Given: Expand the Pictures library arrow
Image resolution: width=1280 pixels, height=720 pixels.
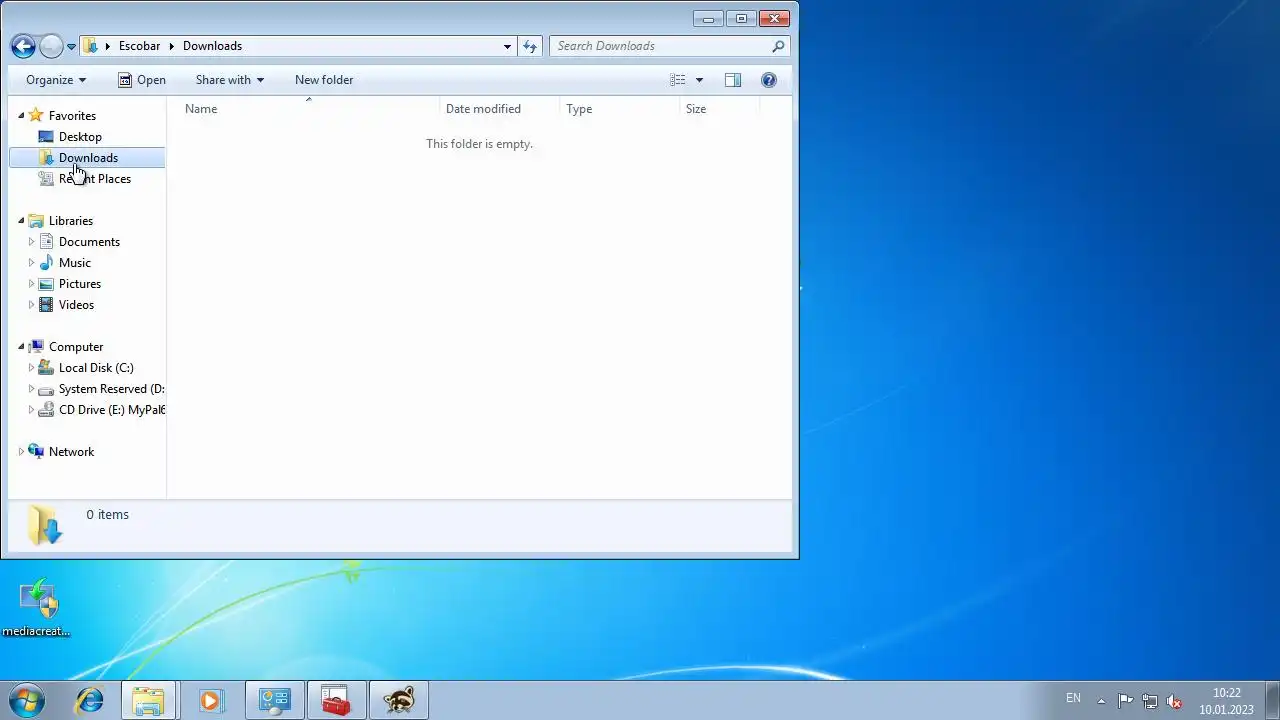Looking at the screenshot, I should (31, 284).
